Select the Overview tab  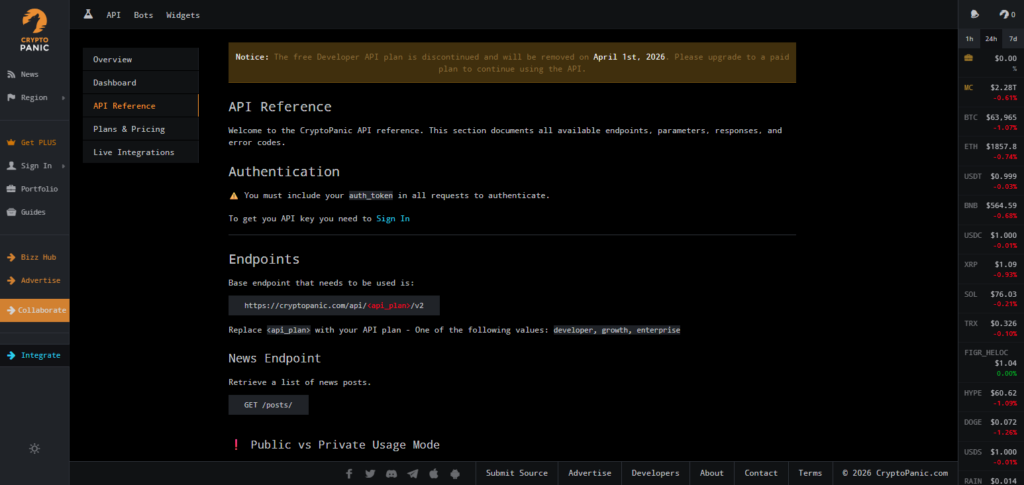(140, 59)
